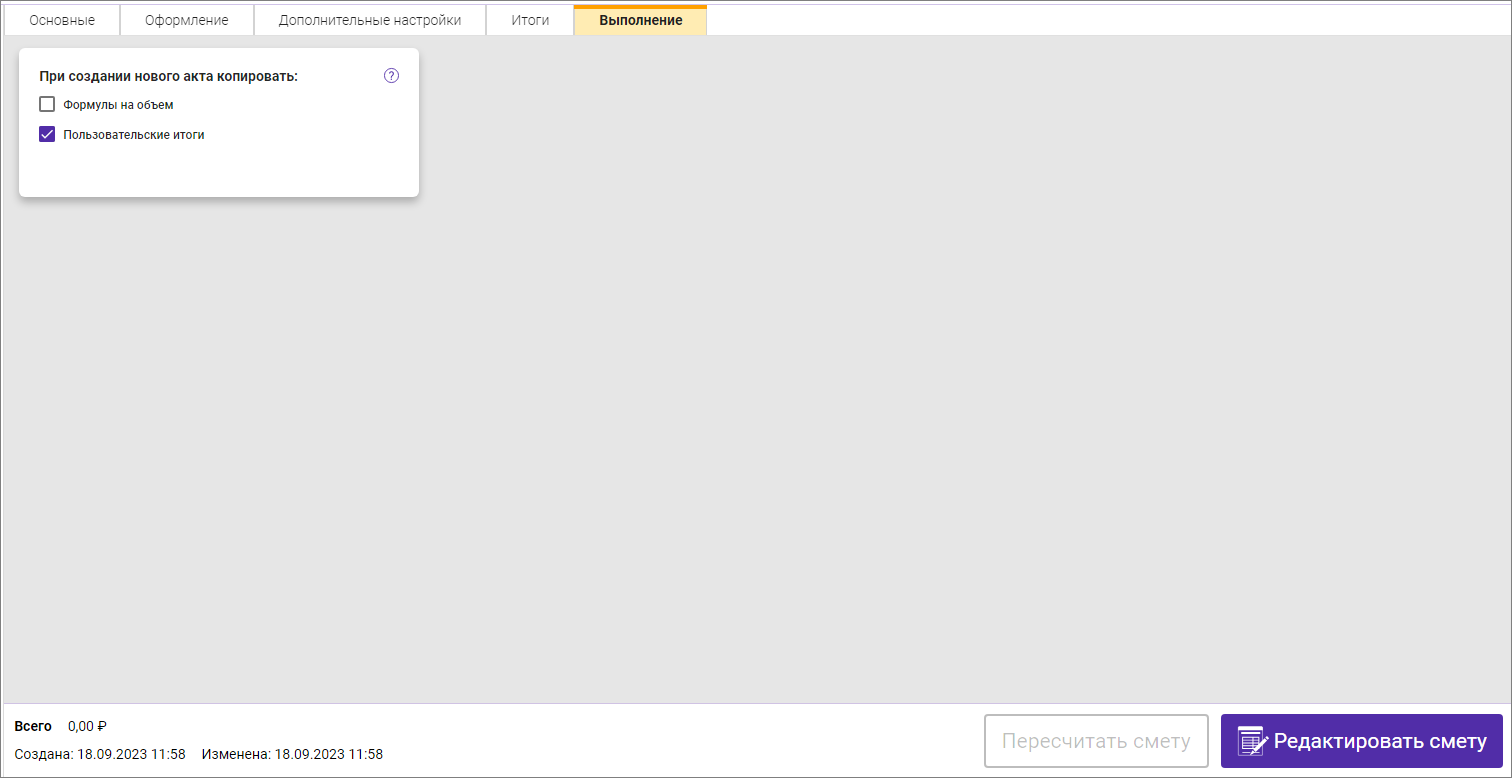Image resolution: width=1512 pixels, height=778 pixels.
Task: Click the Всего label in the footer
Action: [x=33, y=726]
